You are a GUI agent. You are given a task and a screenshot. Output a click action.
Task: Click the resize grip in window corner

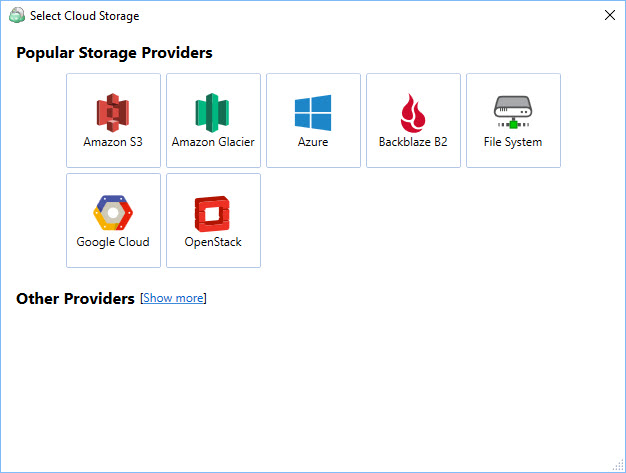(x=618, y=465)
